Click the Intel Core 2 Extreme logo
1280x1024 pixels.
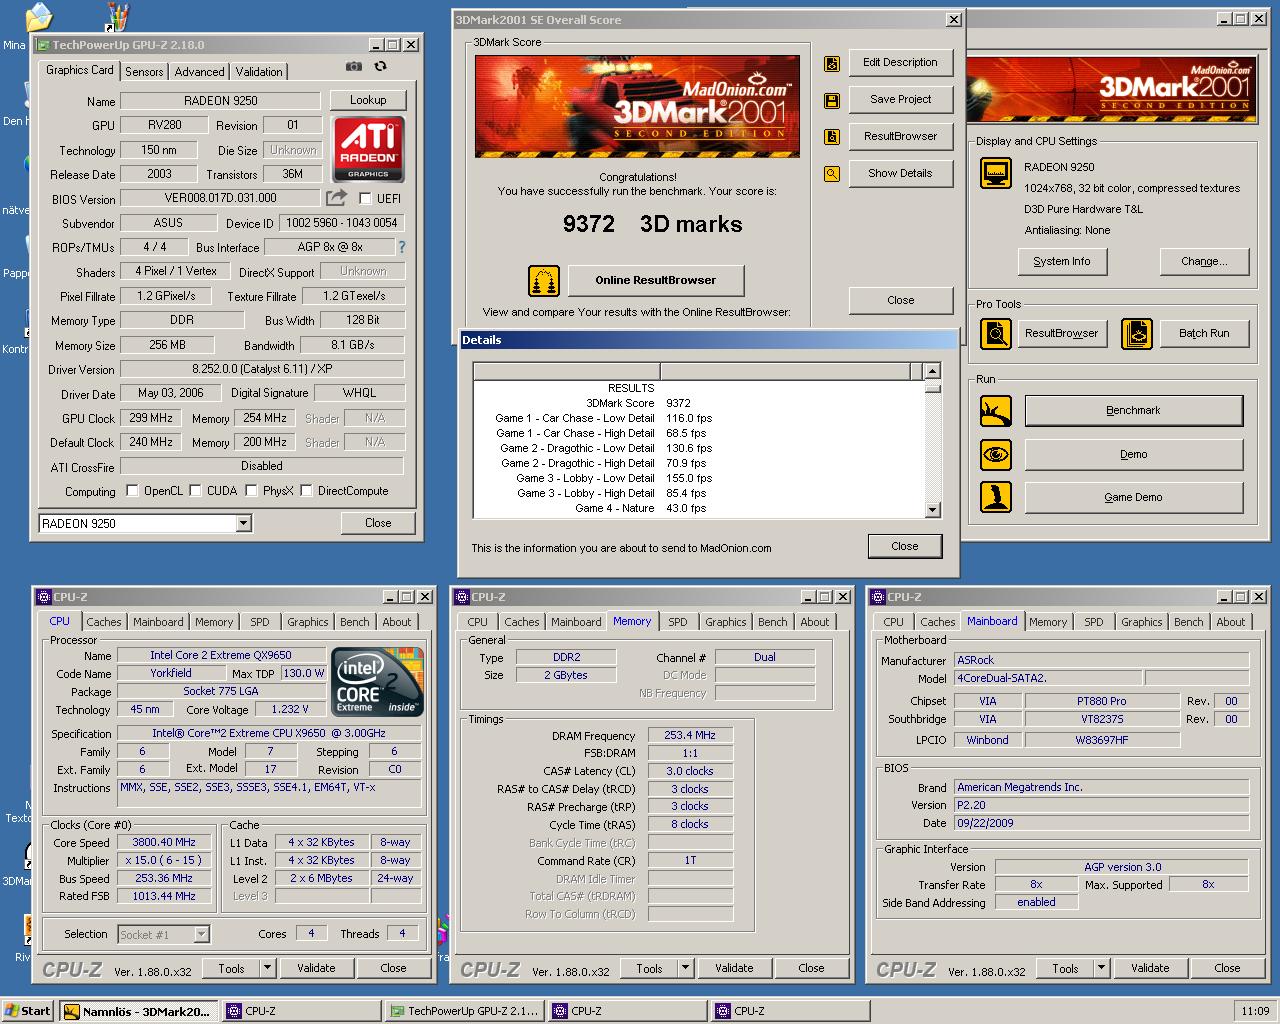[x=377, y=683]
